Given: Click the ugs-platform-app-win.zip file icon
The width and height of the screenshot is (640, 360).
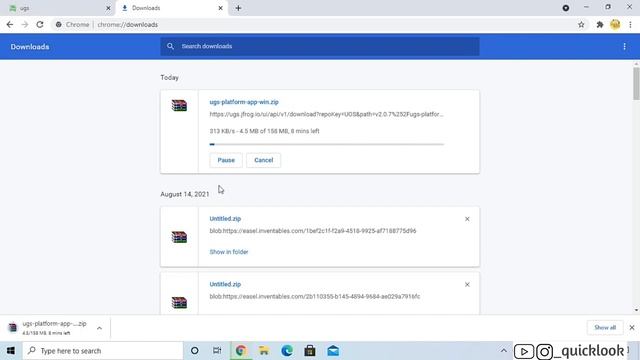Looking at the screenshot, I should (x=179, y=106).
